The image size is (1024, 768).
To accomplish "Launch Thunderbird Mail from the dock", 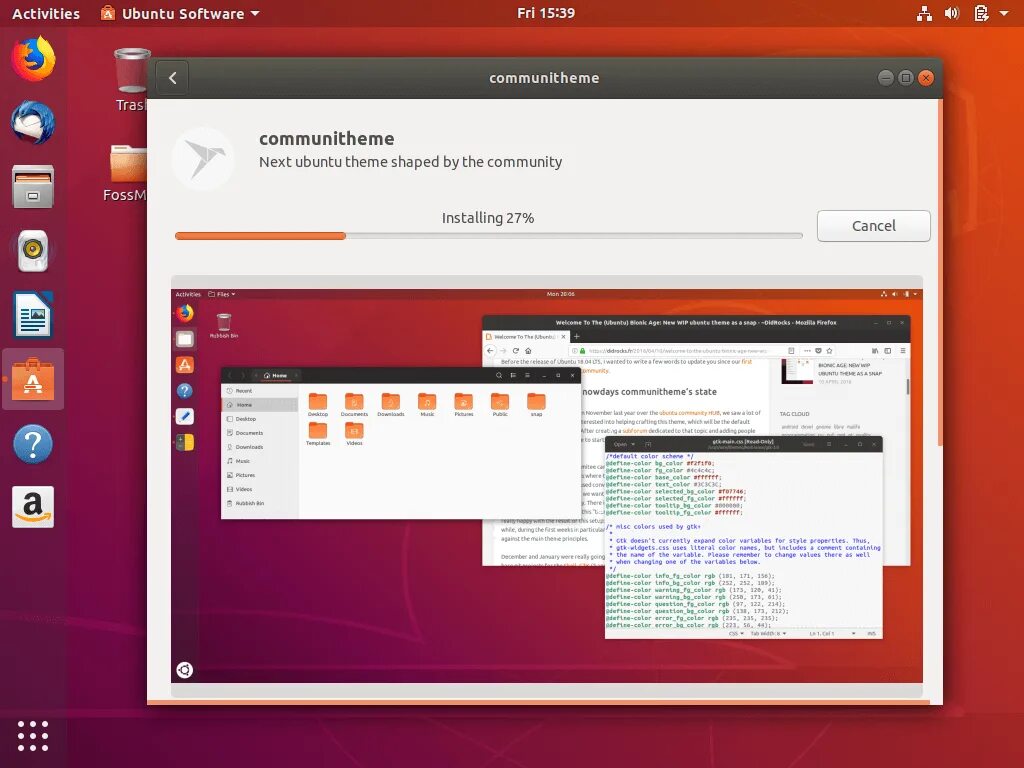I will (33, 122).
